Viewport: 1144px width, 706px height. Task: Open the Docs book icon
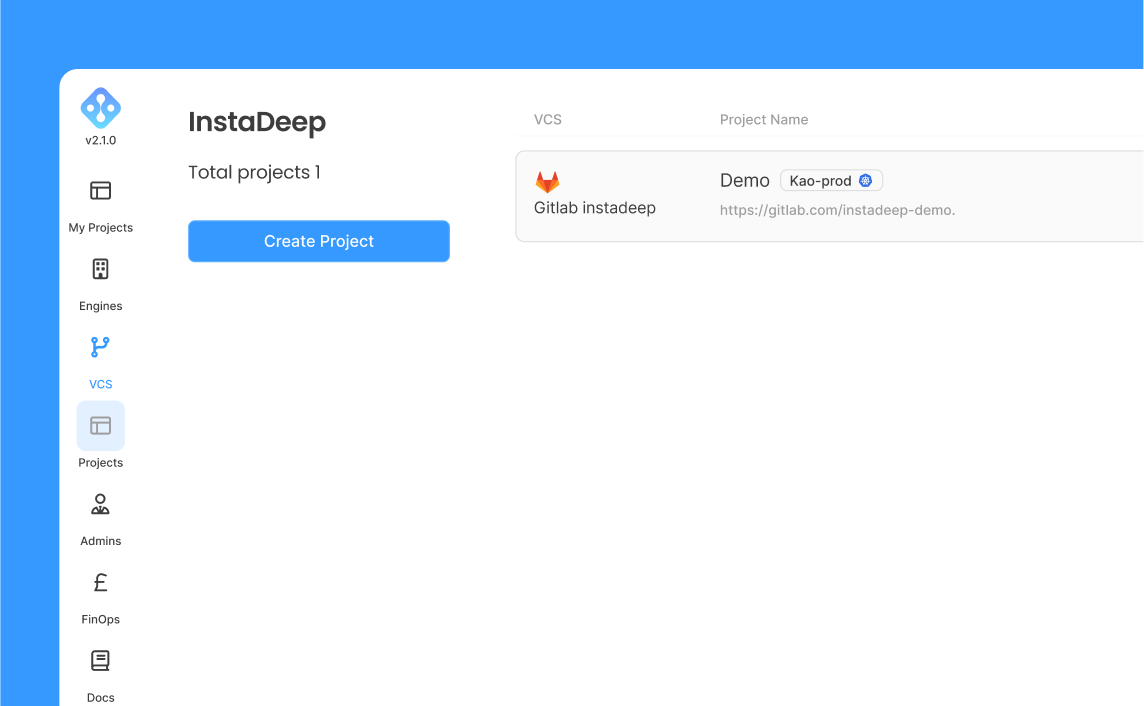click(101, 661)
